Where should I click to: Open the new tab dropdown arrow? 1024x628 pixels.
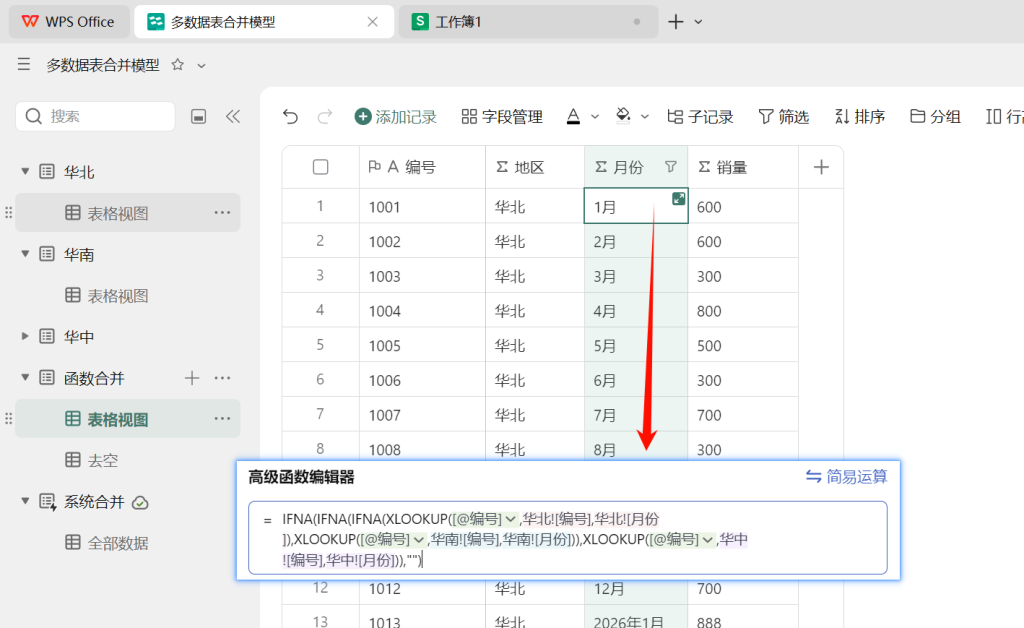[x=698, y=22]
